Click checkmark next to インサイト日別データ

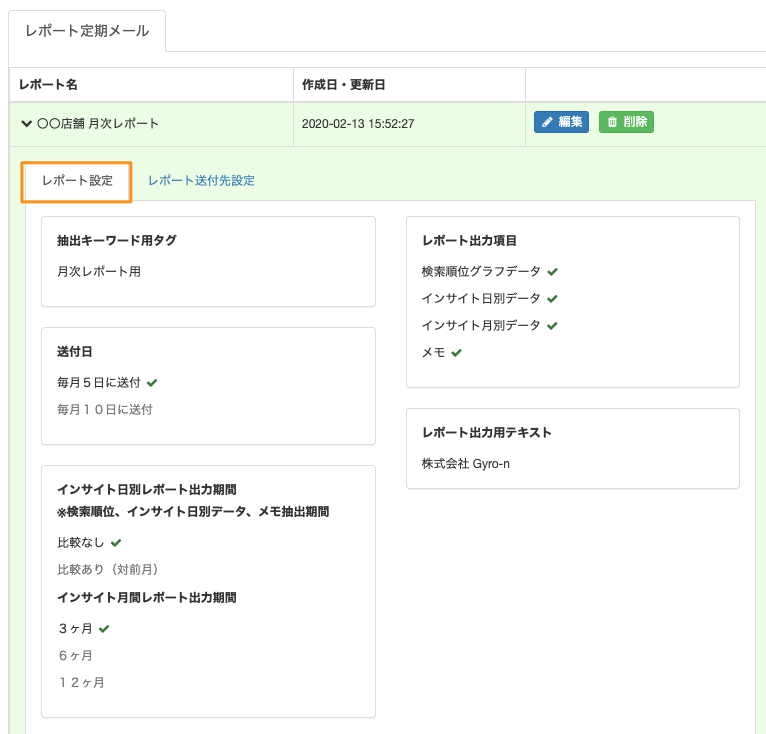(x=553, y=299)
